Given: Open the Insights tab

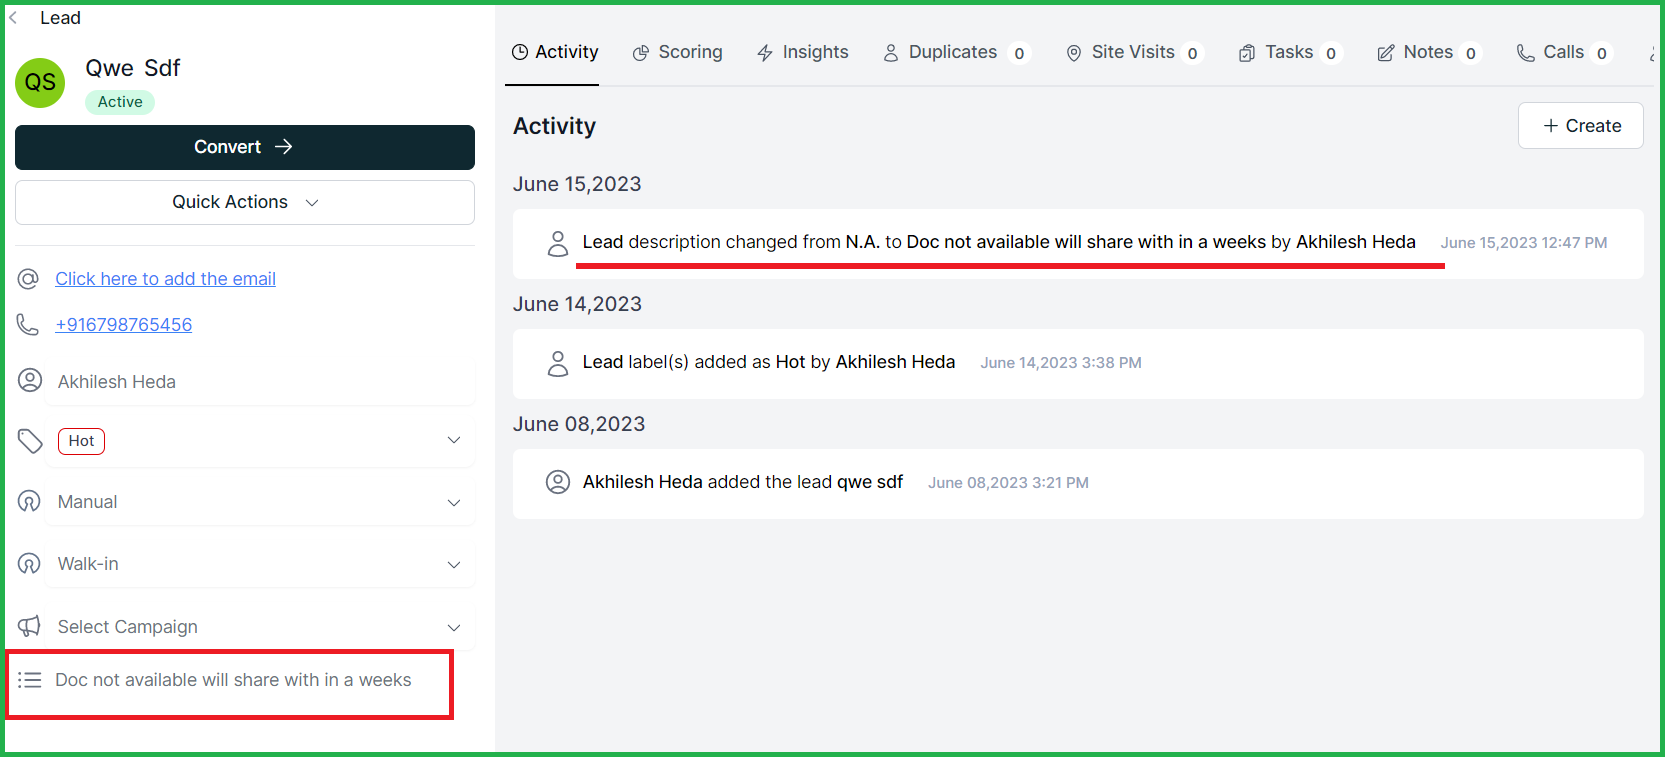Looking at the screenshot, I should [803, 52].
